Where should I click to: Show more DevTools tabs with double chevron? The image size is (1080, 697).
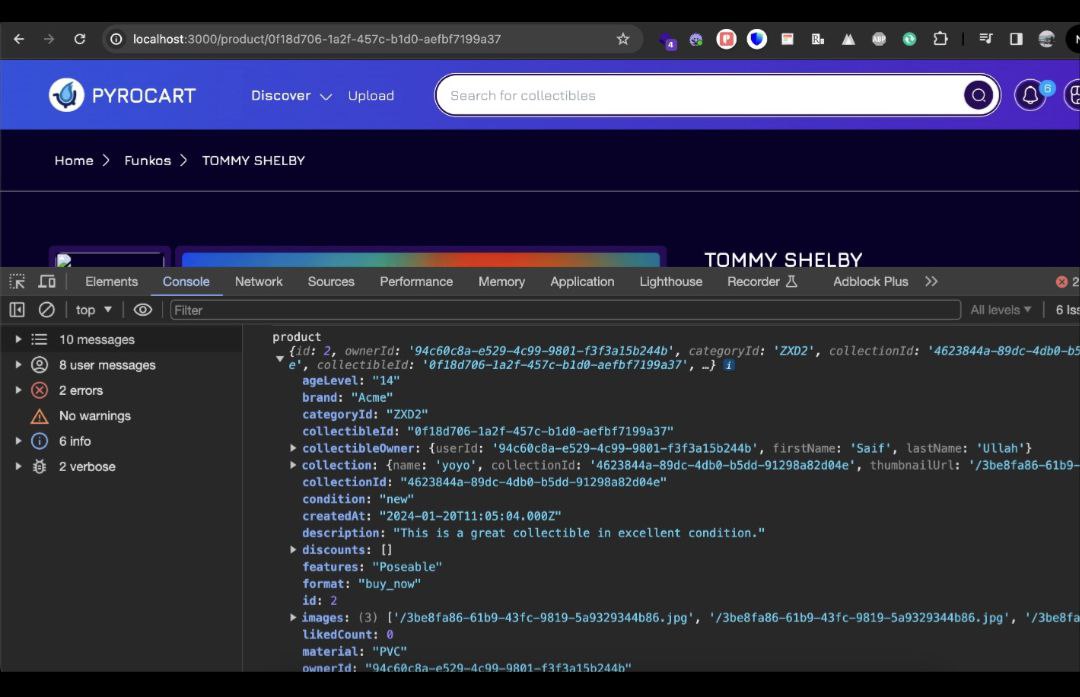click(931, 282)
